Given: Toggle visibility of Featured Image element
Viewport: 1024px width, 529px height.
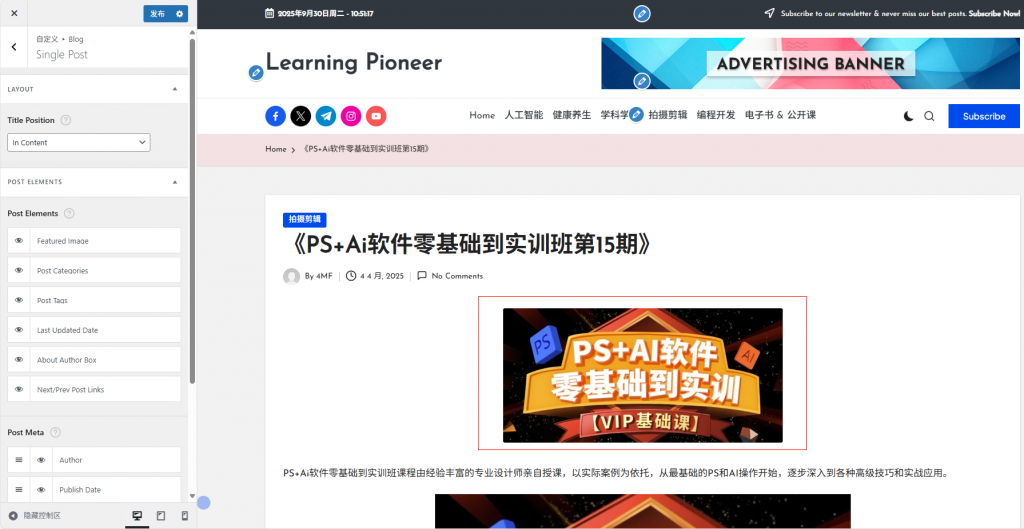Looking at the screenshot, I should [x=19, y=241].
